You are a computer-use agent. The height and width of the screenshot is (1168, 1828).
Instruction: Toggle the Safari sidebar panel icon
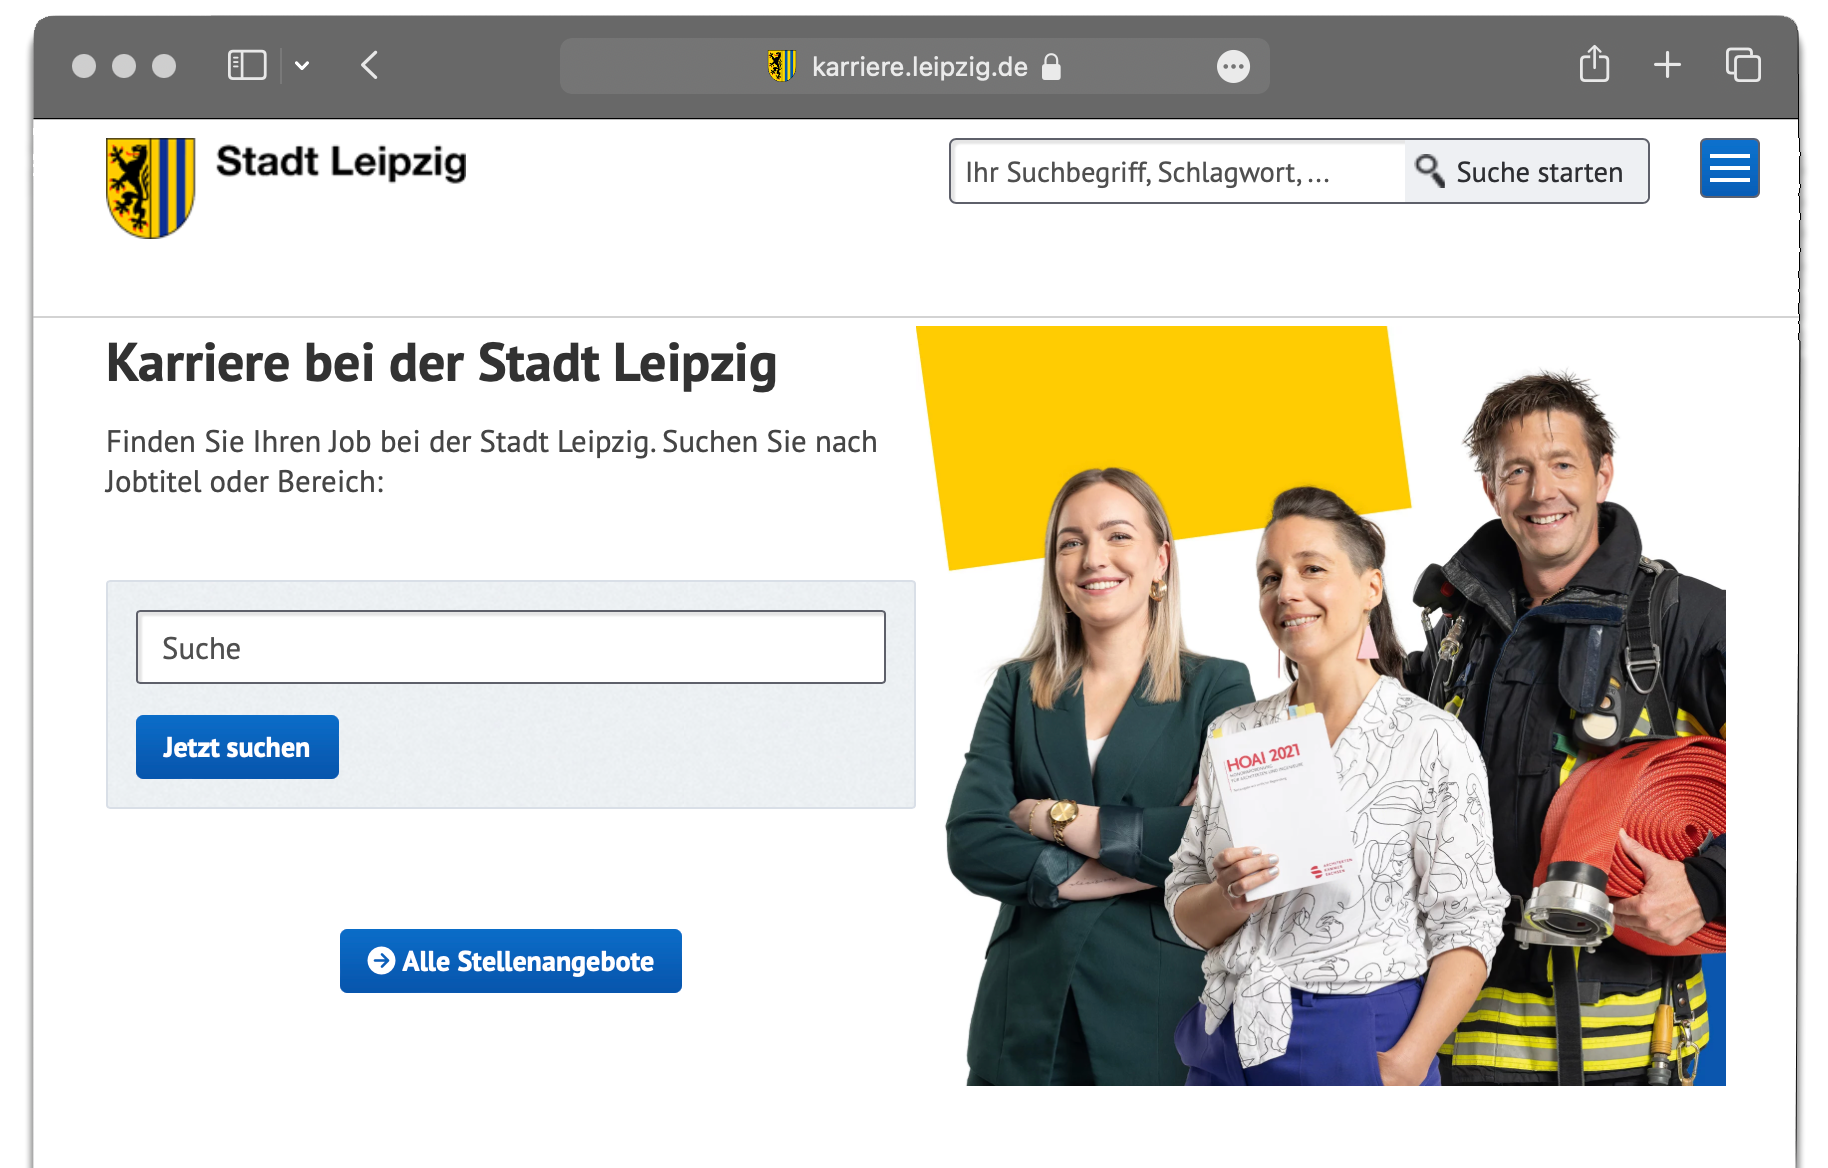pyautogui.click(x=247, y=66)
